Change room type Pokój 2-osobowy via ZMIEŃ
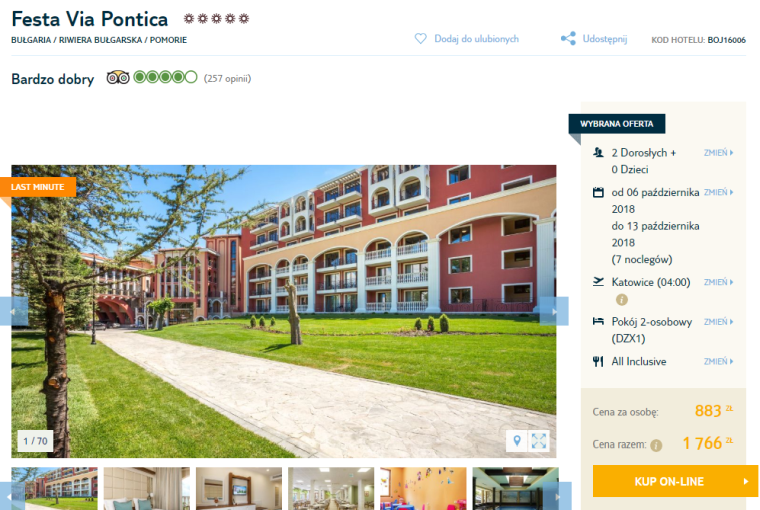The height and width of the screenshot is (510, 760). (x=718, y=322)
